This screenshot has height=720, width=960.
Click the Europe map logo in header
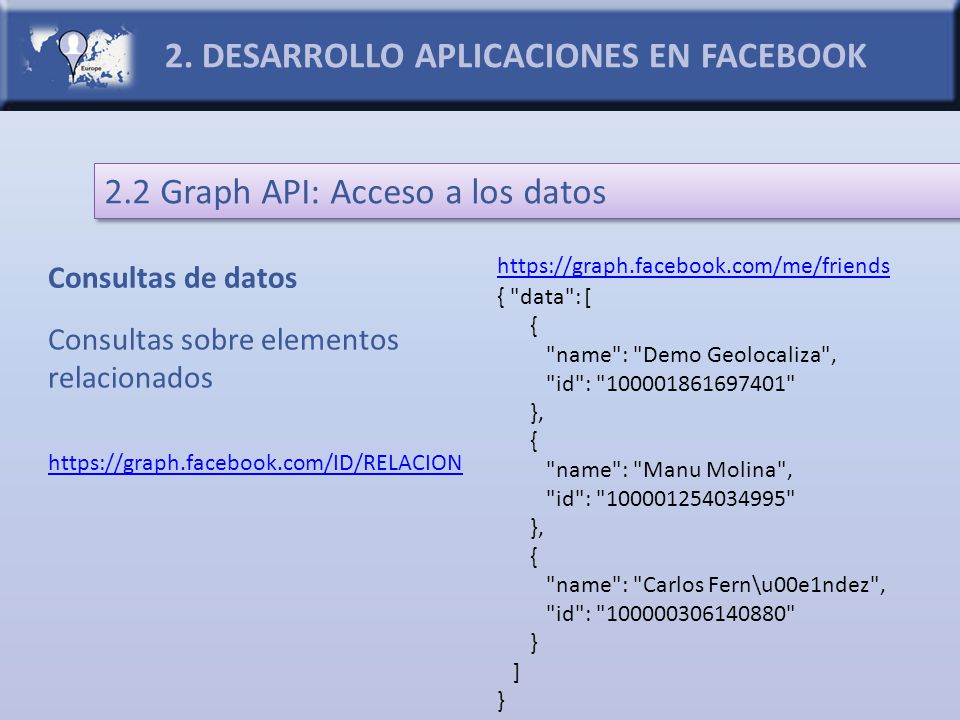pos(78,57)
